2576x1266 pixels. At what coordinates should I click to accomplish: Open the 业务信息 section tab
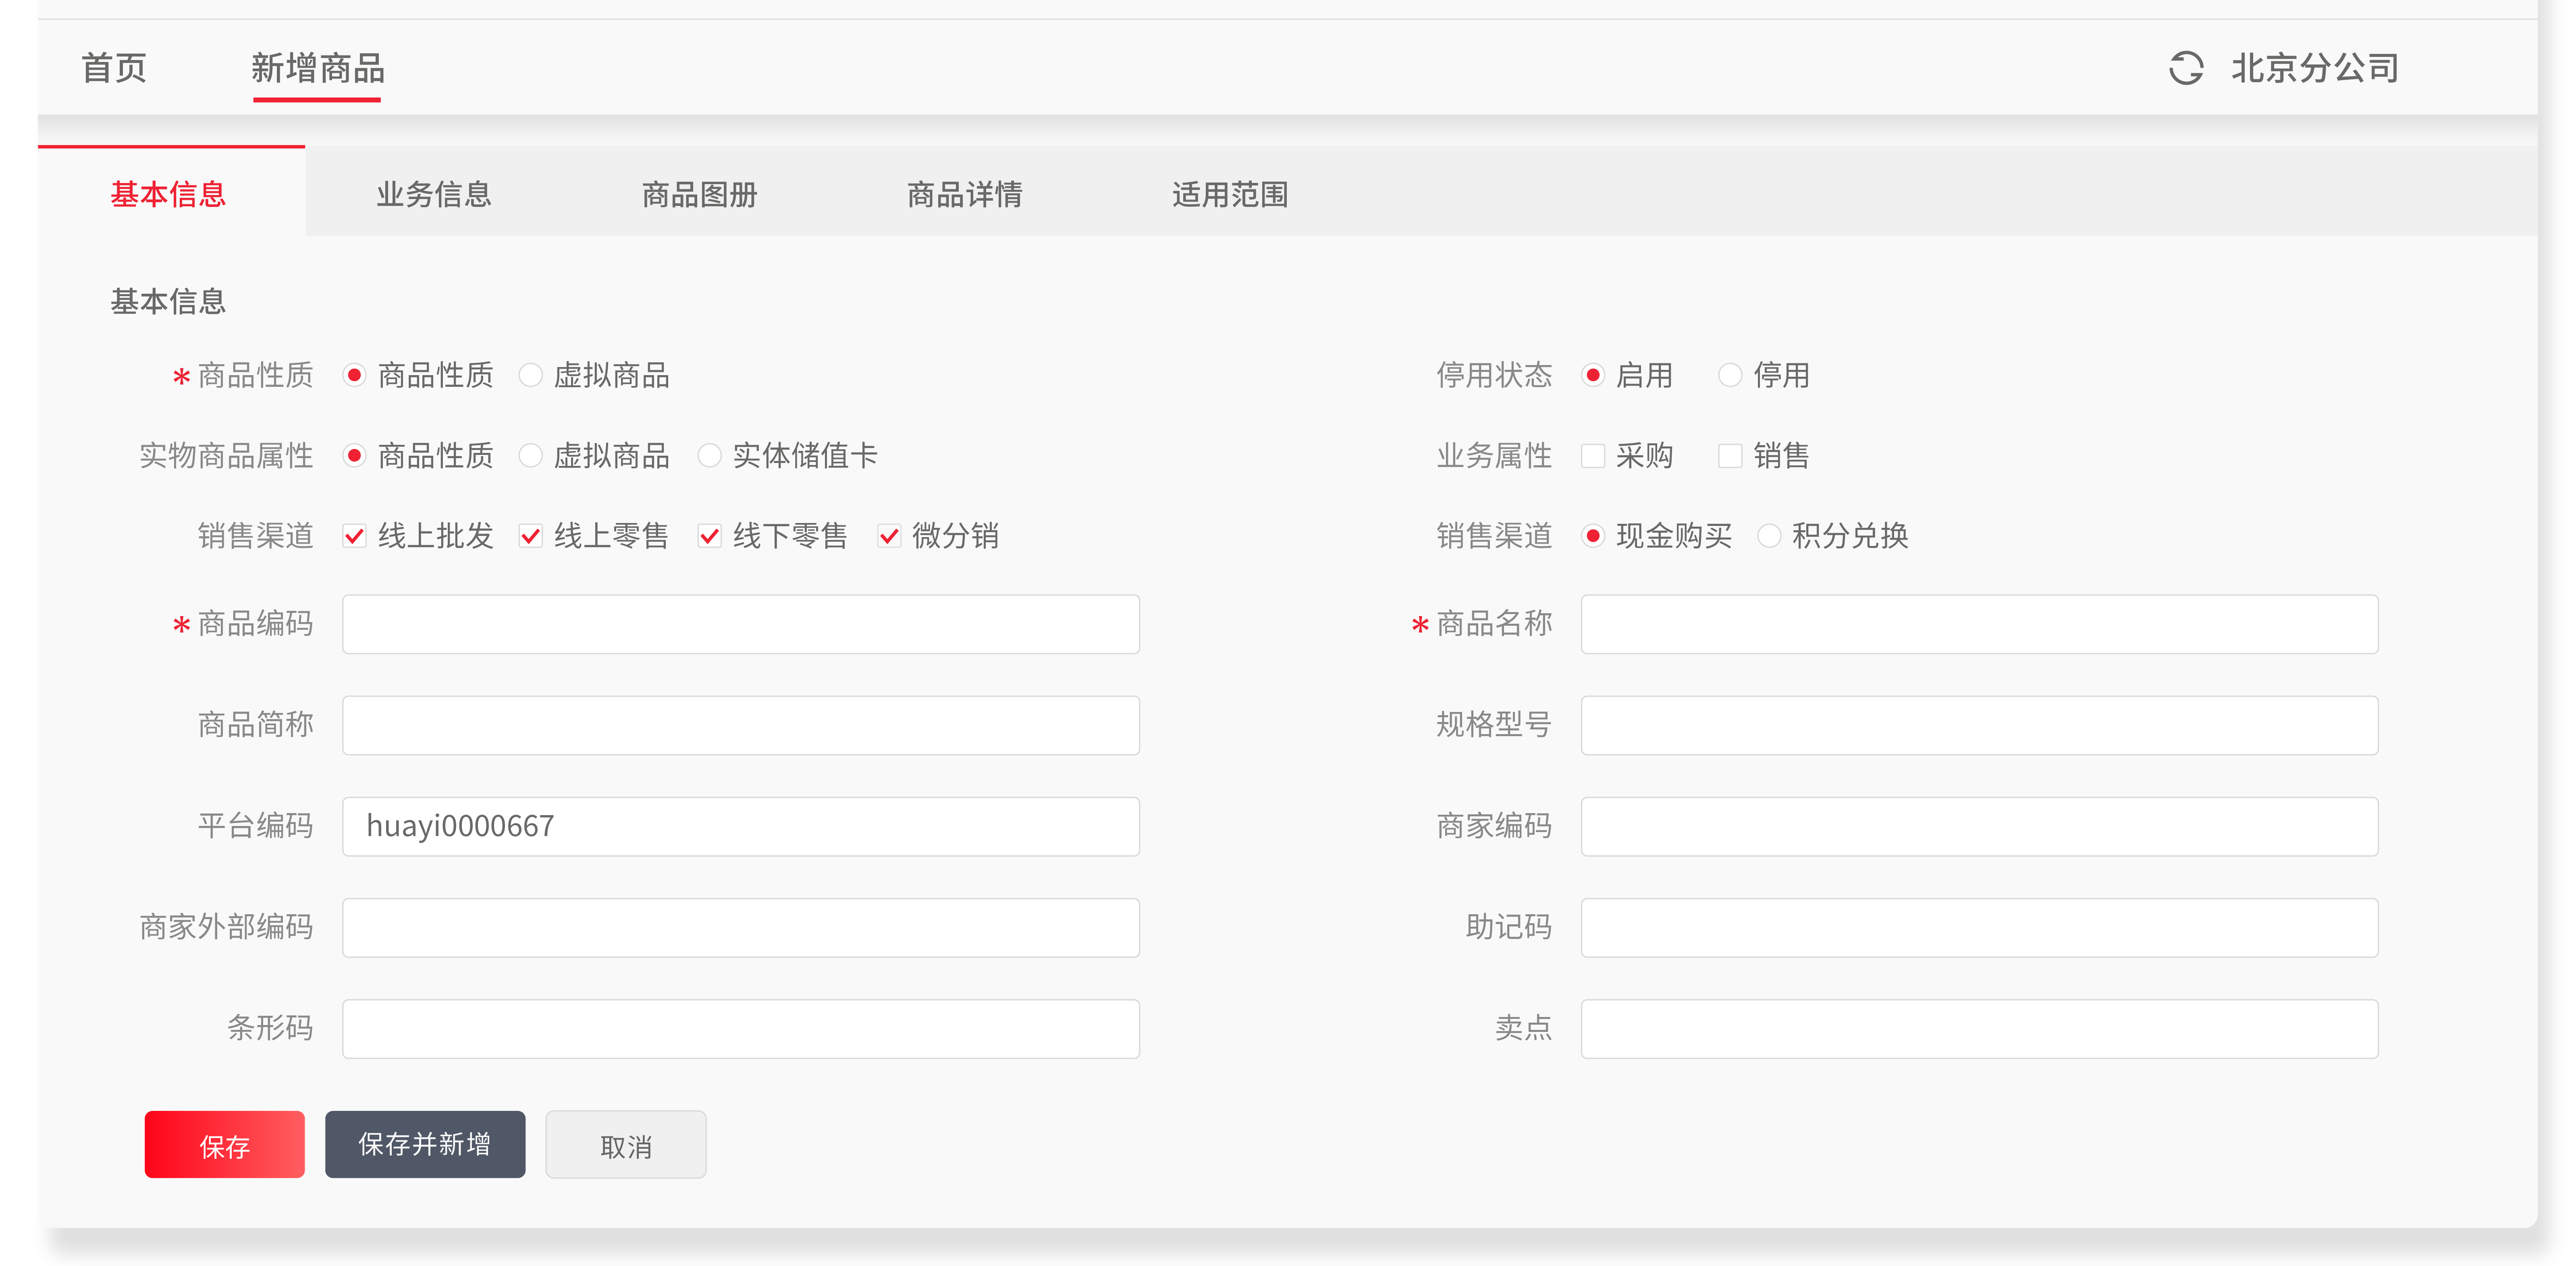tap(434, 194)
